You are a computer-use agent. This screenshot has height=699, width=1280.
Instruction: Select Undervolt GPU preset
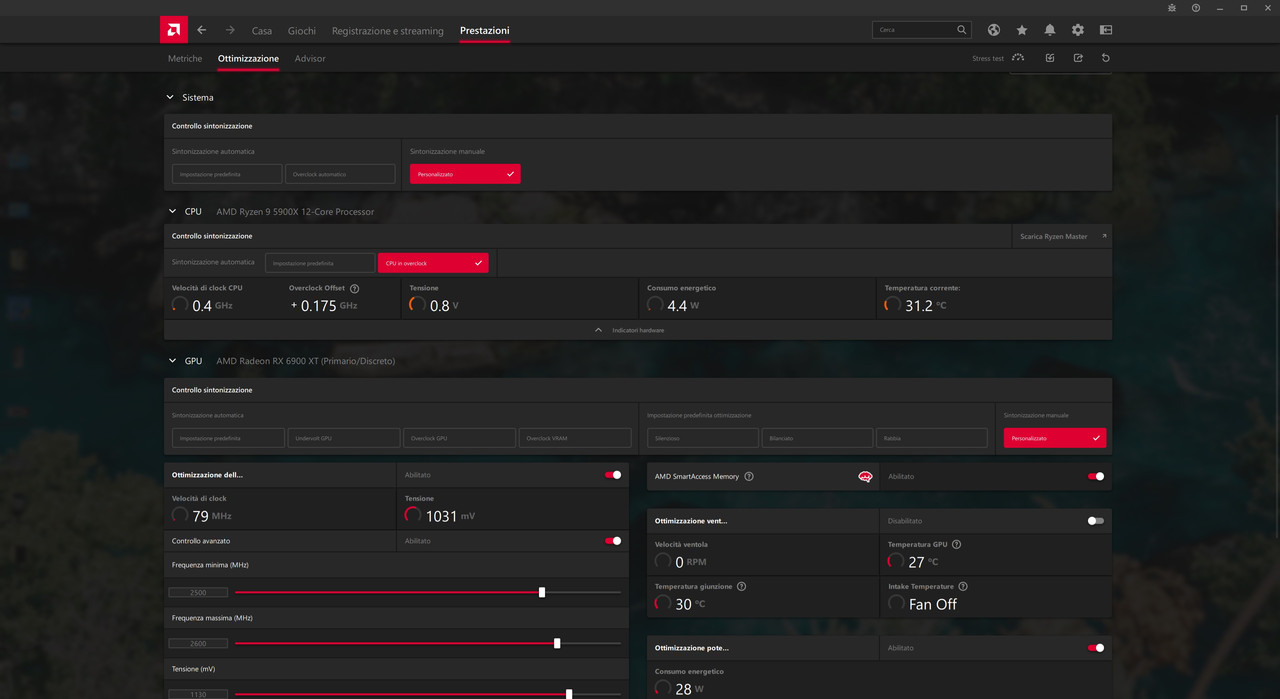(x=344, y=438)
